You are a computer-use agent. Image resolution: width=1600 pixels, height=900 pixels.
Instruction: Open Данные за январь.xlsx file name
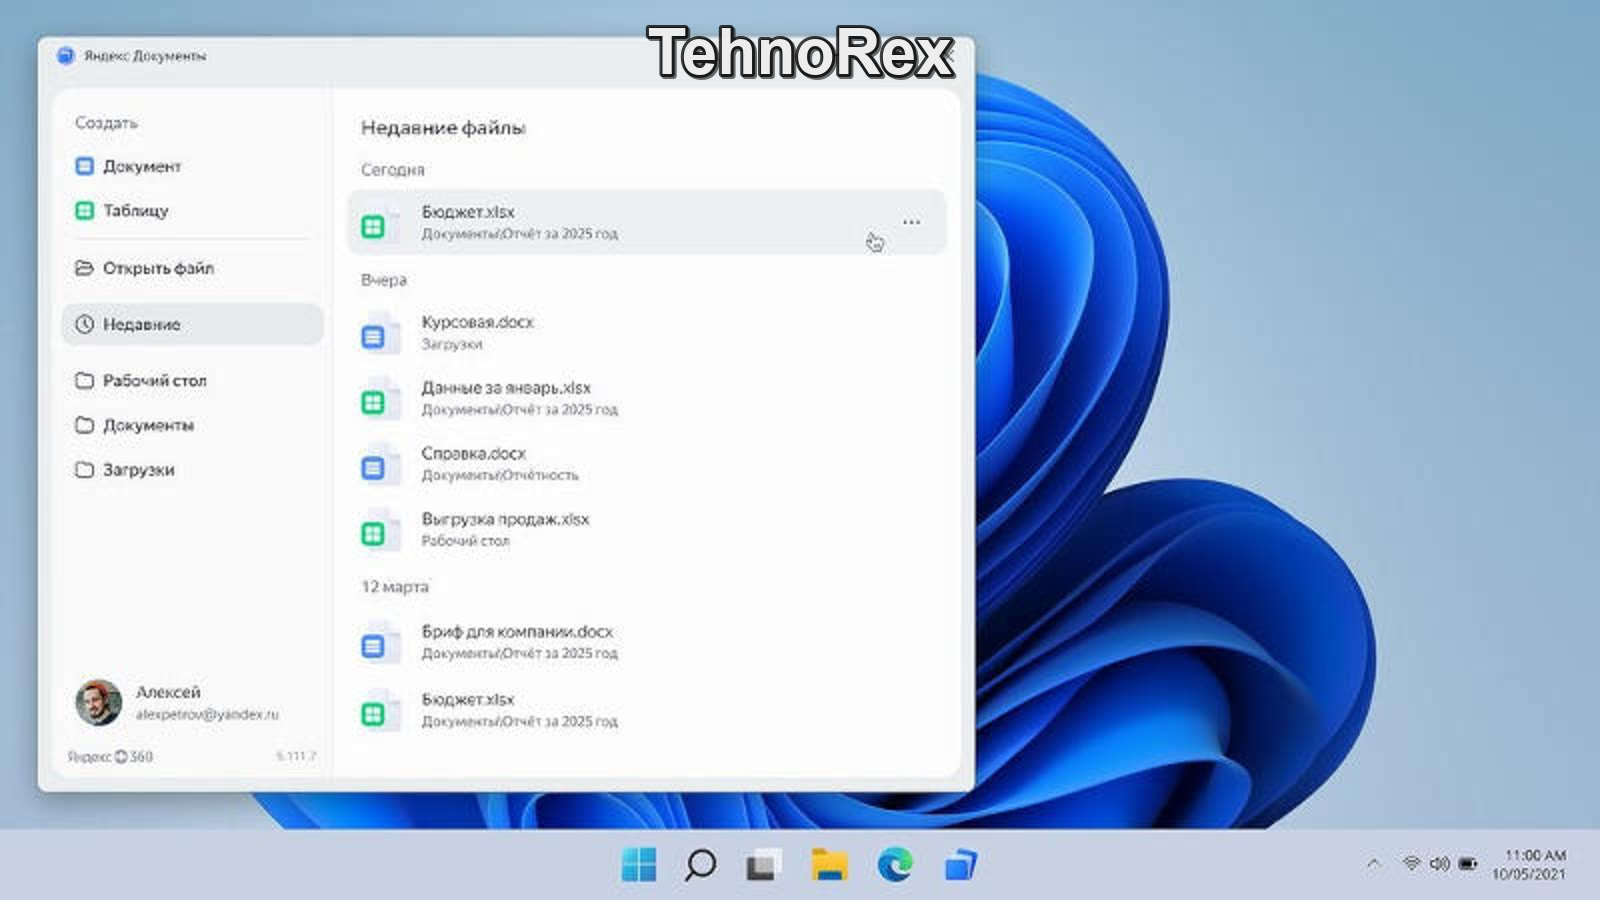pyautogui.click(x=506, y=388)
